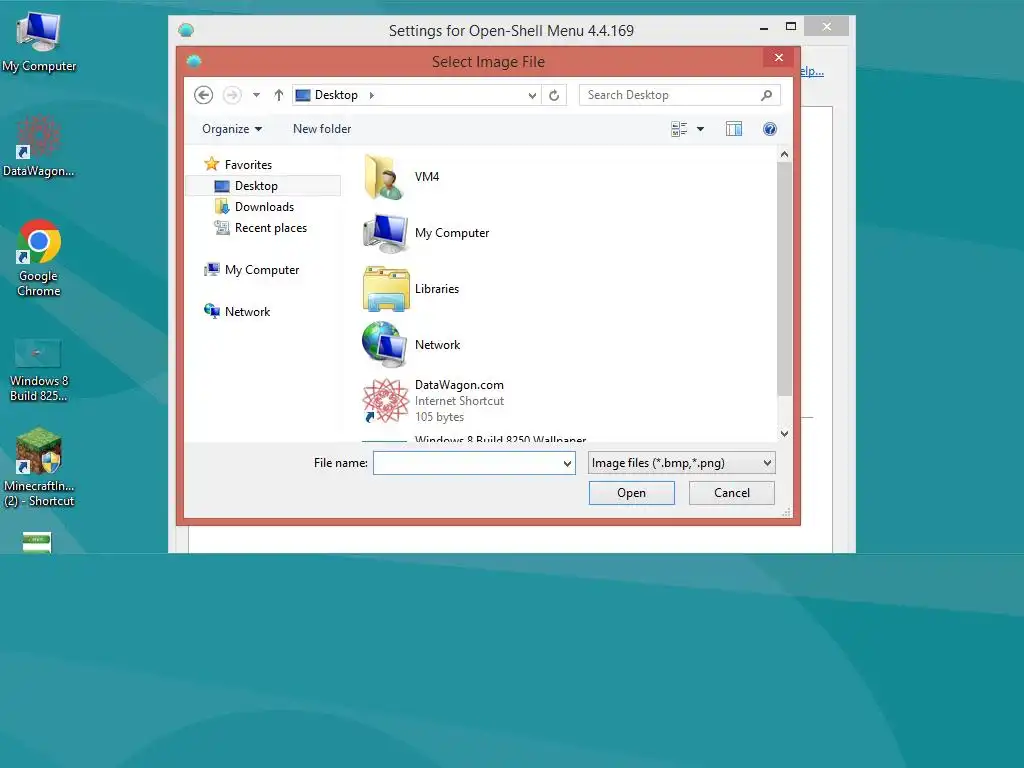Click the Help link in Open-Shell Settings window
The width and height of the screenshot is (1024, 768).
812,71
